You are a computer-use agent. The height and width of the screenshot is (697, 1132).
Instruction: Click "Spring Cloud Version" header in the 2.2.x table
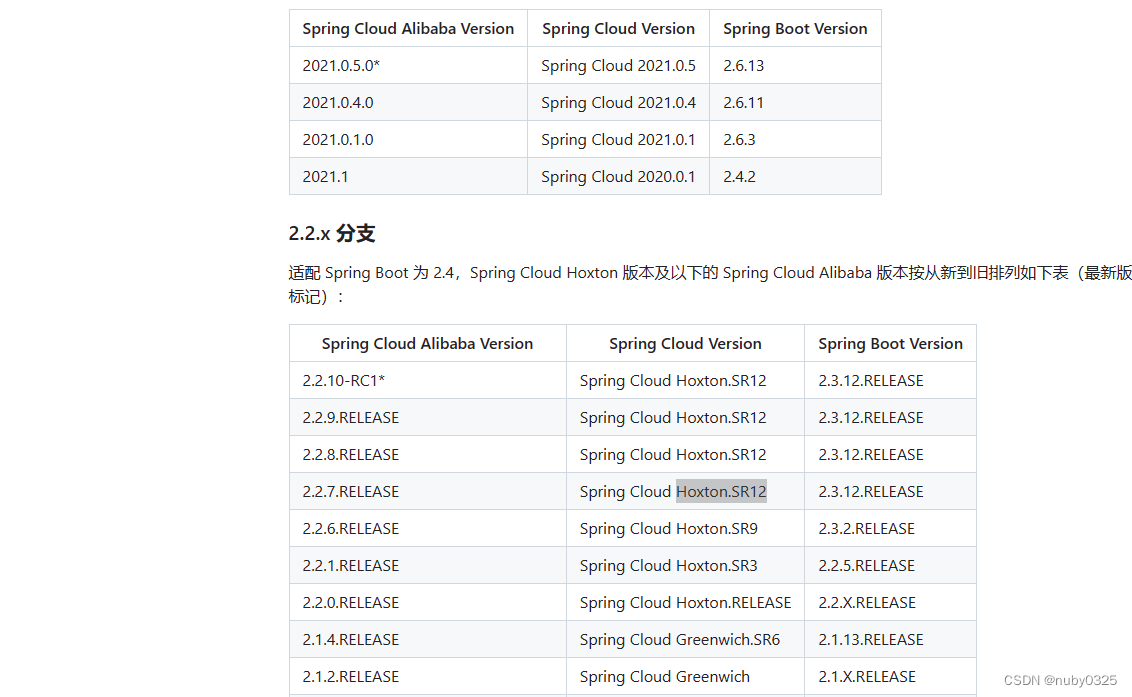(685, 344)
